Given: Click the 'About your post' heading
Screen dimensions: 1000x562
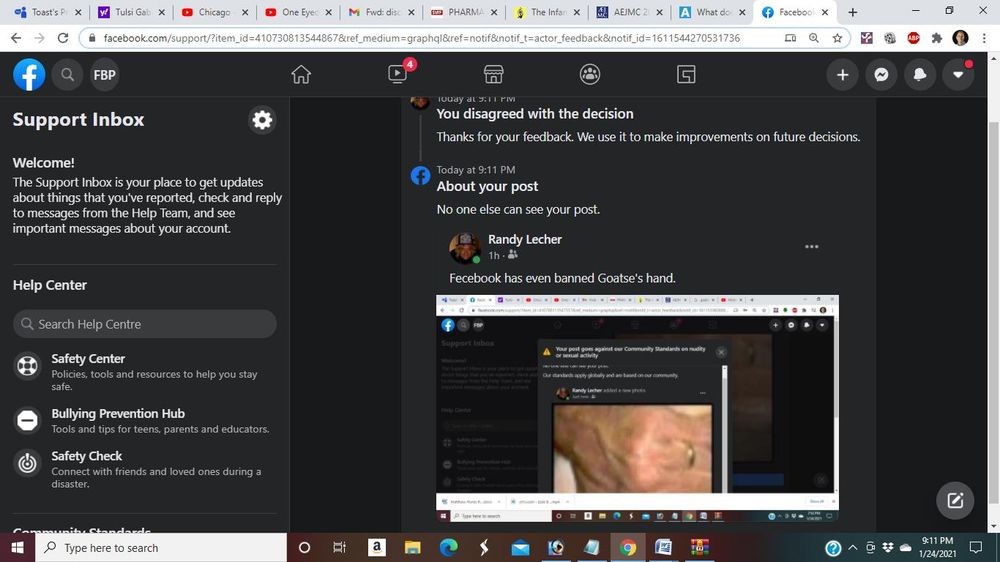Looking at the screenshot, I should pos(487,186).
